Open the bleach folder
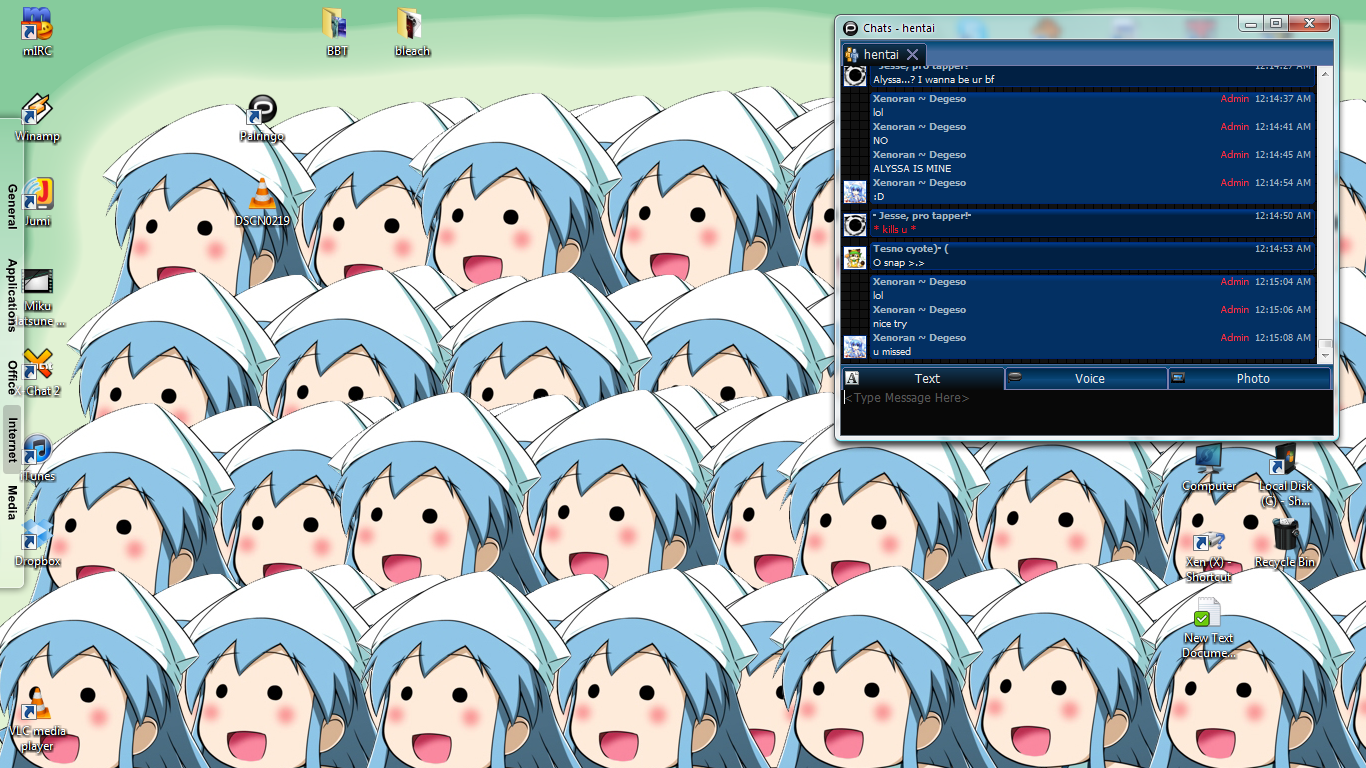 pyautogui.click(x=411, y=25)
